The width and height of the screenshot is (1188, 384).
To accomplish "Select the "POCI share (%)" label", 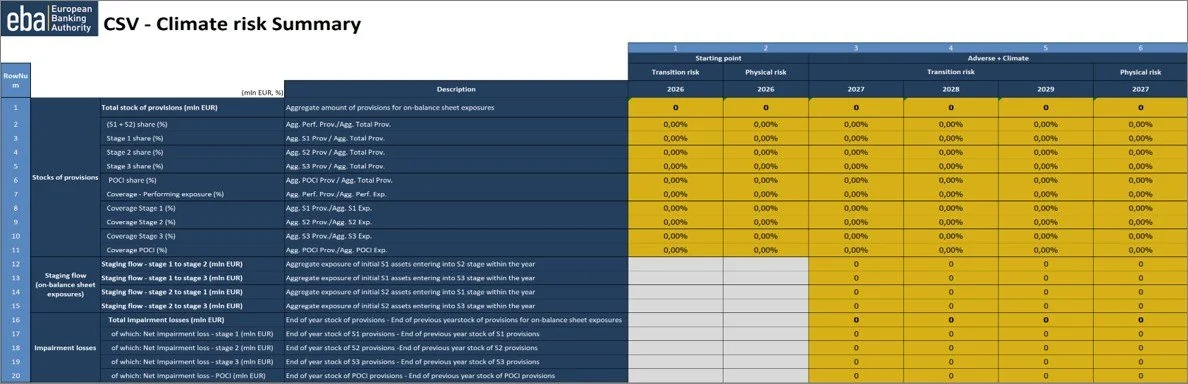I will 133,180.
